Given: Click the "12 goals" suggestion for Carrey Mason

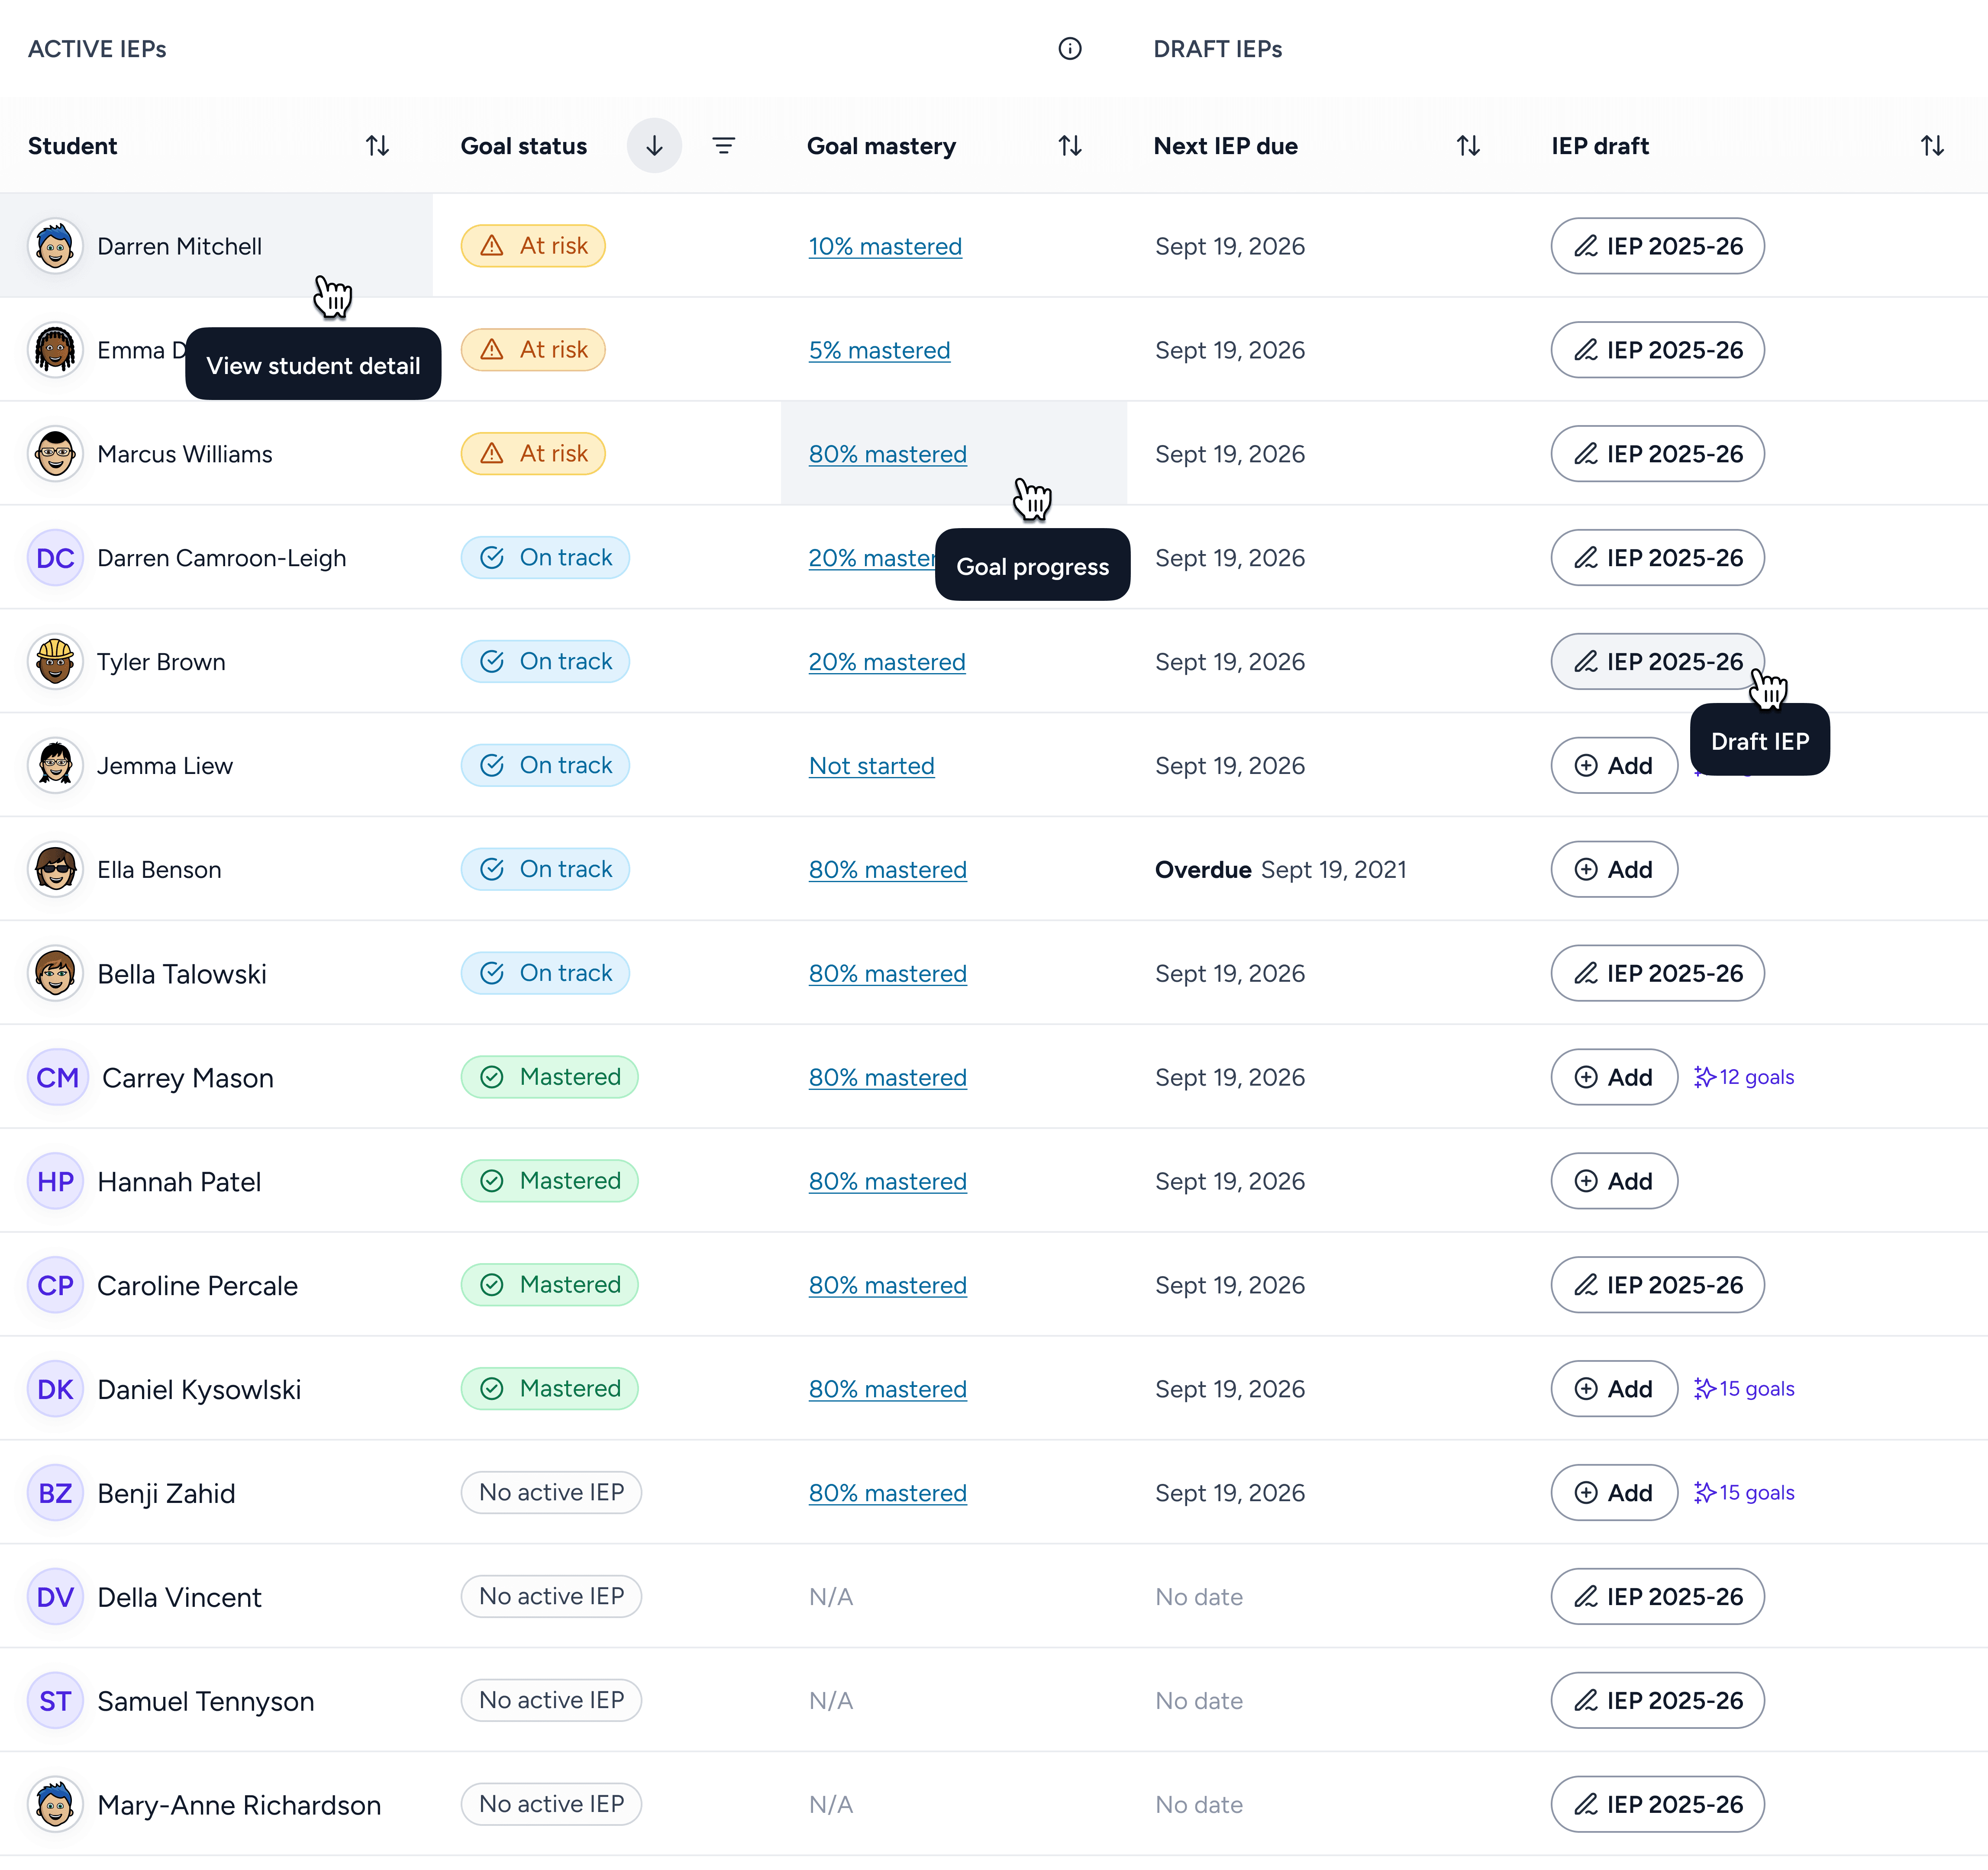Looking at the screenshot, I should [1744, 1077].
